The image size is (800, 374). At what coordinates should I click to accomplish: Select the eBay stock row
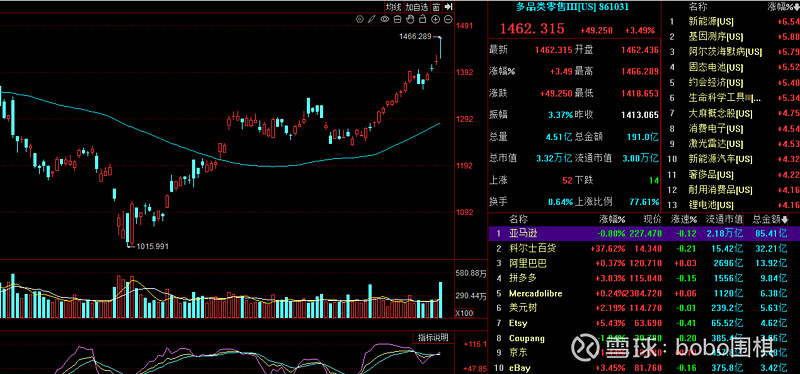(644, 368)
